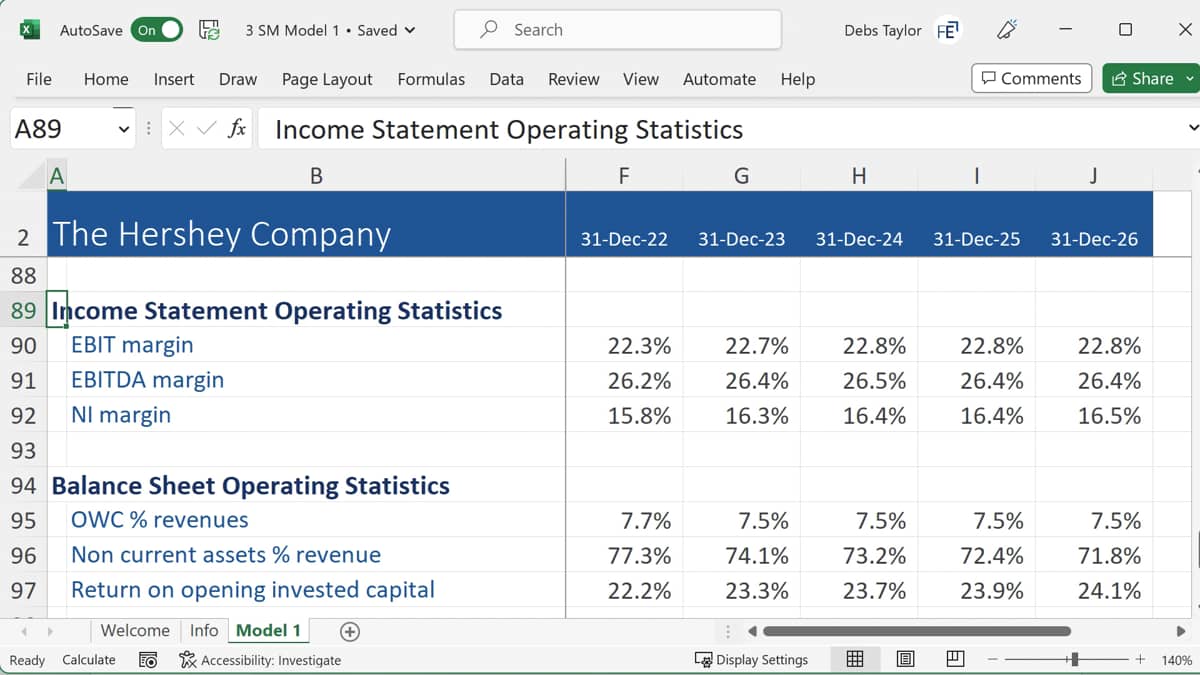The image size is (1200, 675).
Task: Open the Draw tab
Action: tap(238, 79)
